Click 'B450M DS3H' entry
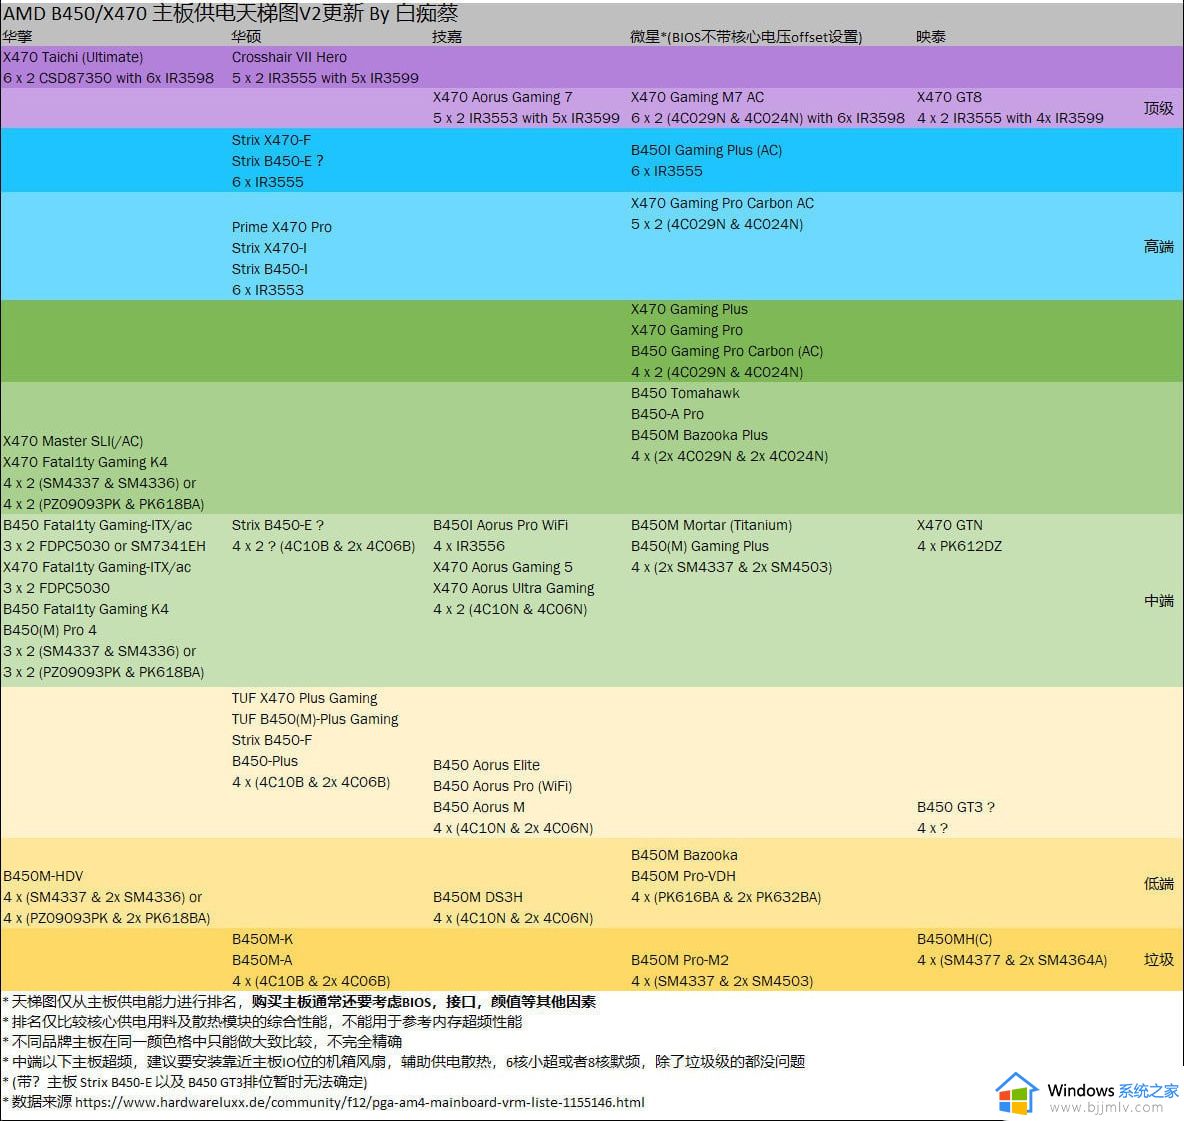Viewport: 1184px width, 1121px height. [x=478, y=898]
